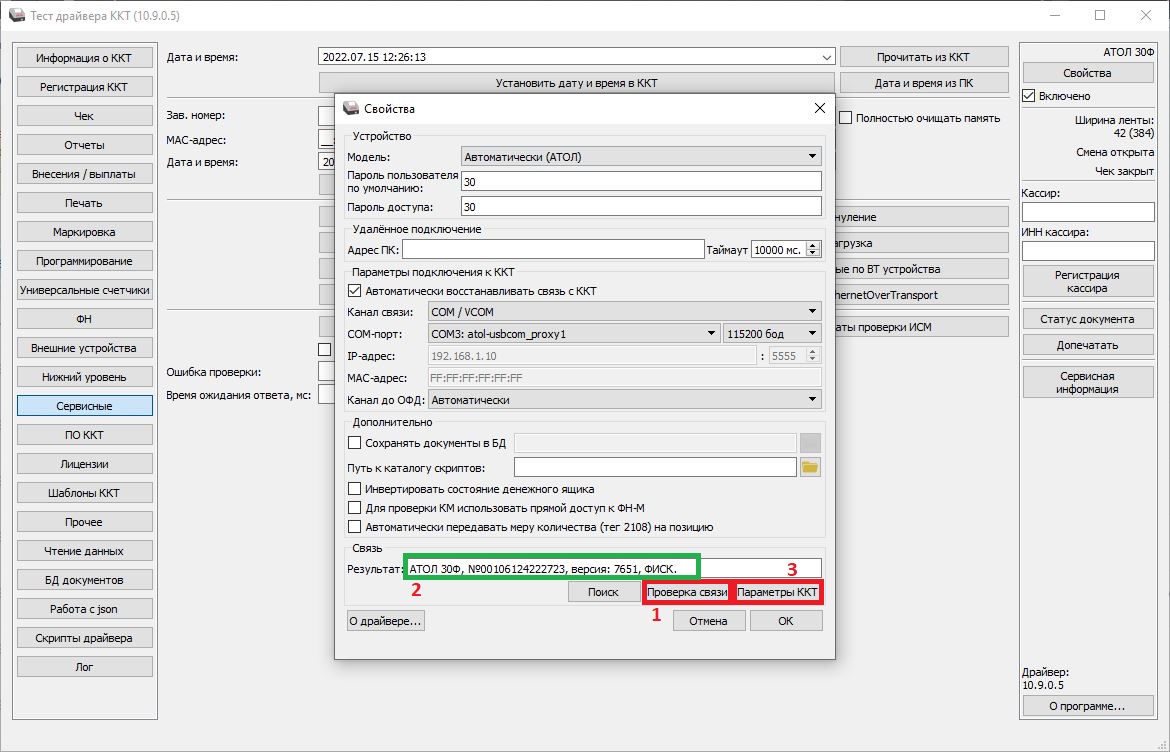
Task: Toggle Автоматически восстанавливать связь с ККТ checkbox
Action: point(354,291)
